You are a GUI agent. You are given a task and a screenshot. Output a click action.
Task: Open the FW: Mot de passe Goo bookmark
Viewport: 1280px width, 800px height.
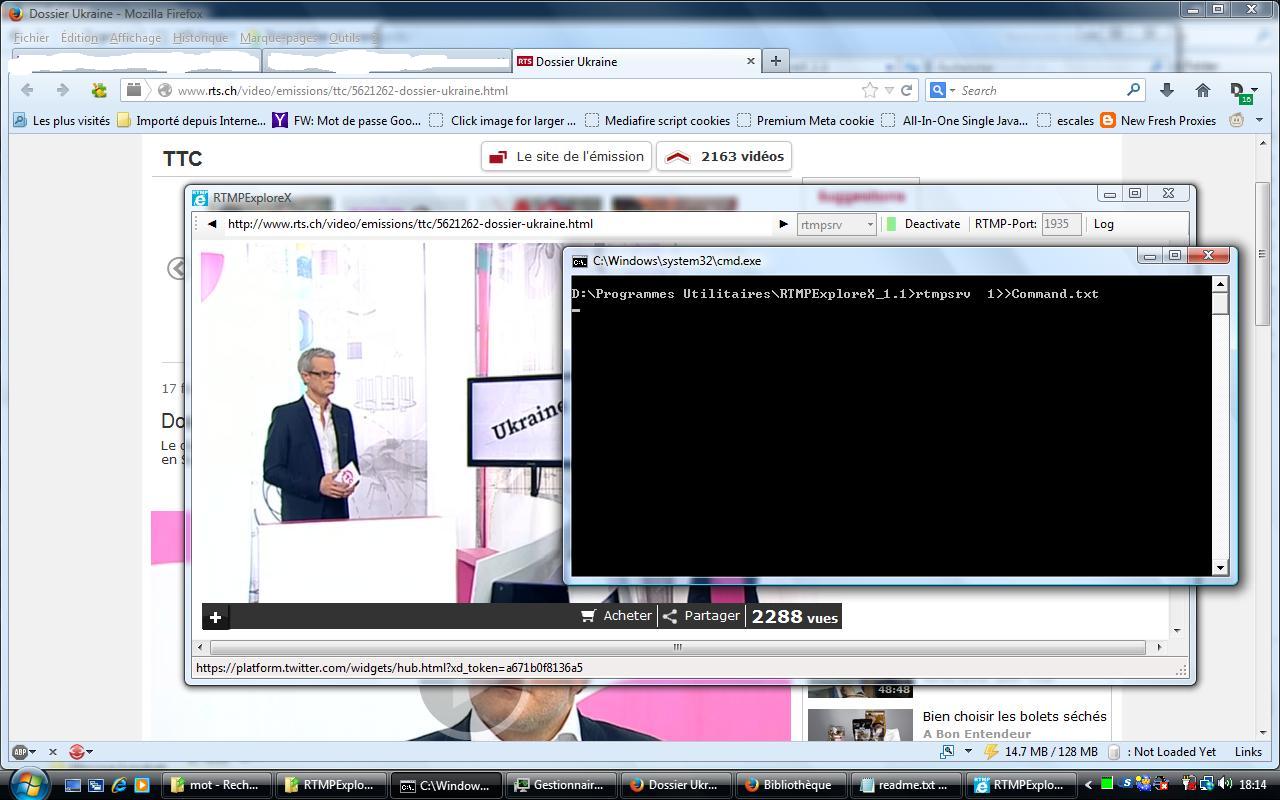click(347, 120)
